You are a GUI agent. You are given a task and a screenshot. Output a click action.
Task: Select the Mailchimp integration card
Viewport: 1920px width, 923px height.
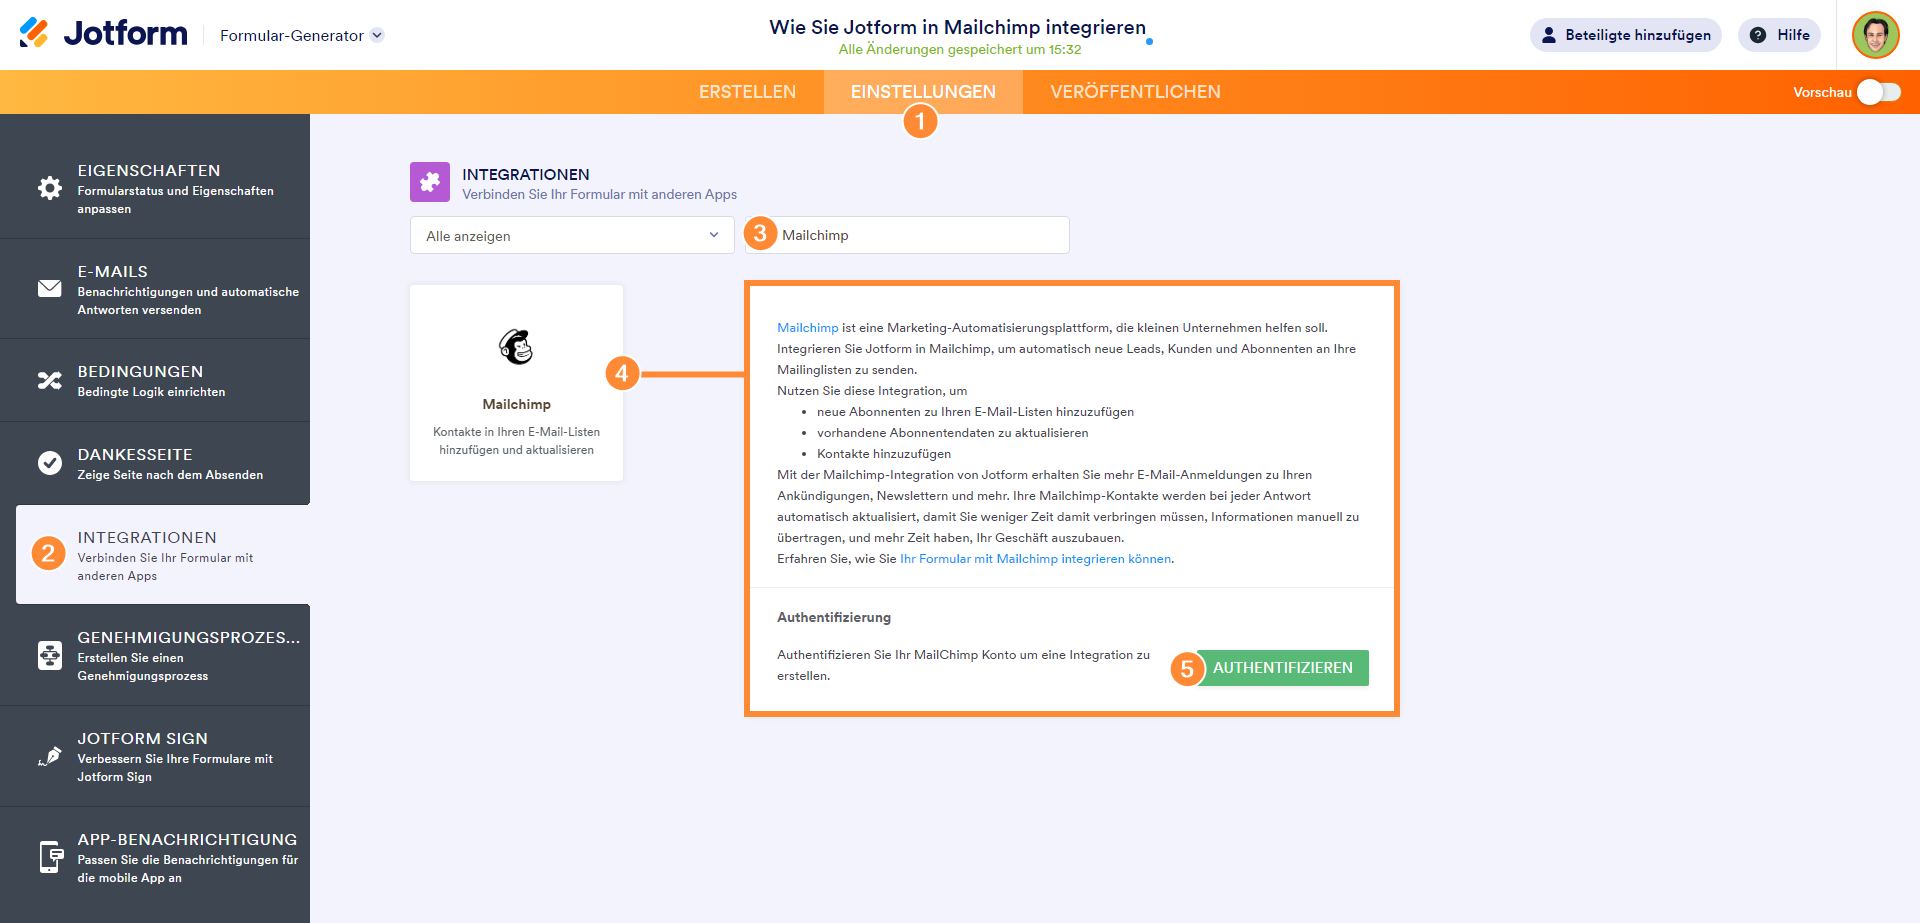[516, 383]
